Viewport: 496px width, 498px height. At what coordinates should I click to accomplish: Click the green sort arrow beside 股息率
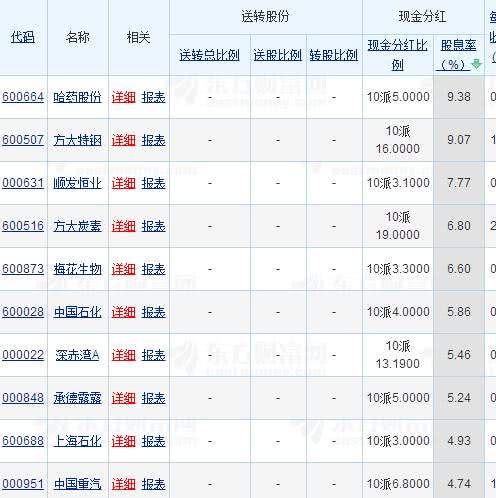[477, 64]
